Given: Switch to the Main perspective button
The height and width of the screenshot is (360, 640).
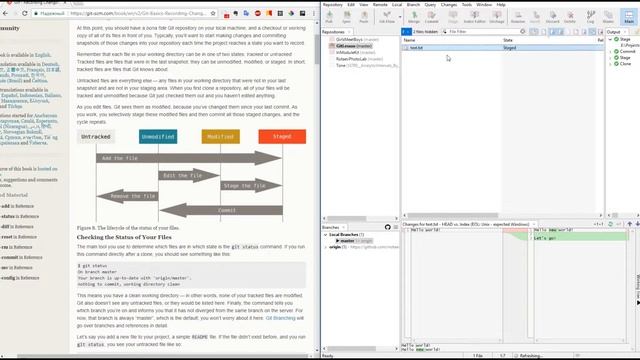Looking at the screenshot, I should [629, 17].
